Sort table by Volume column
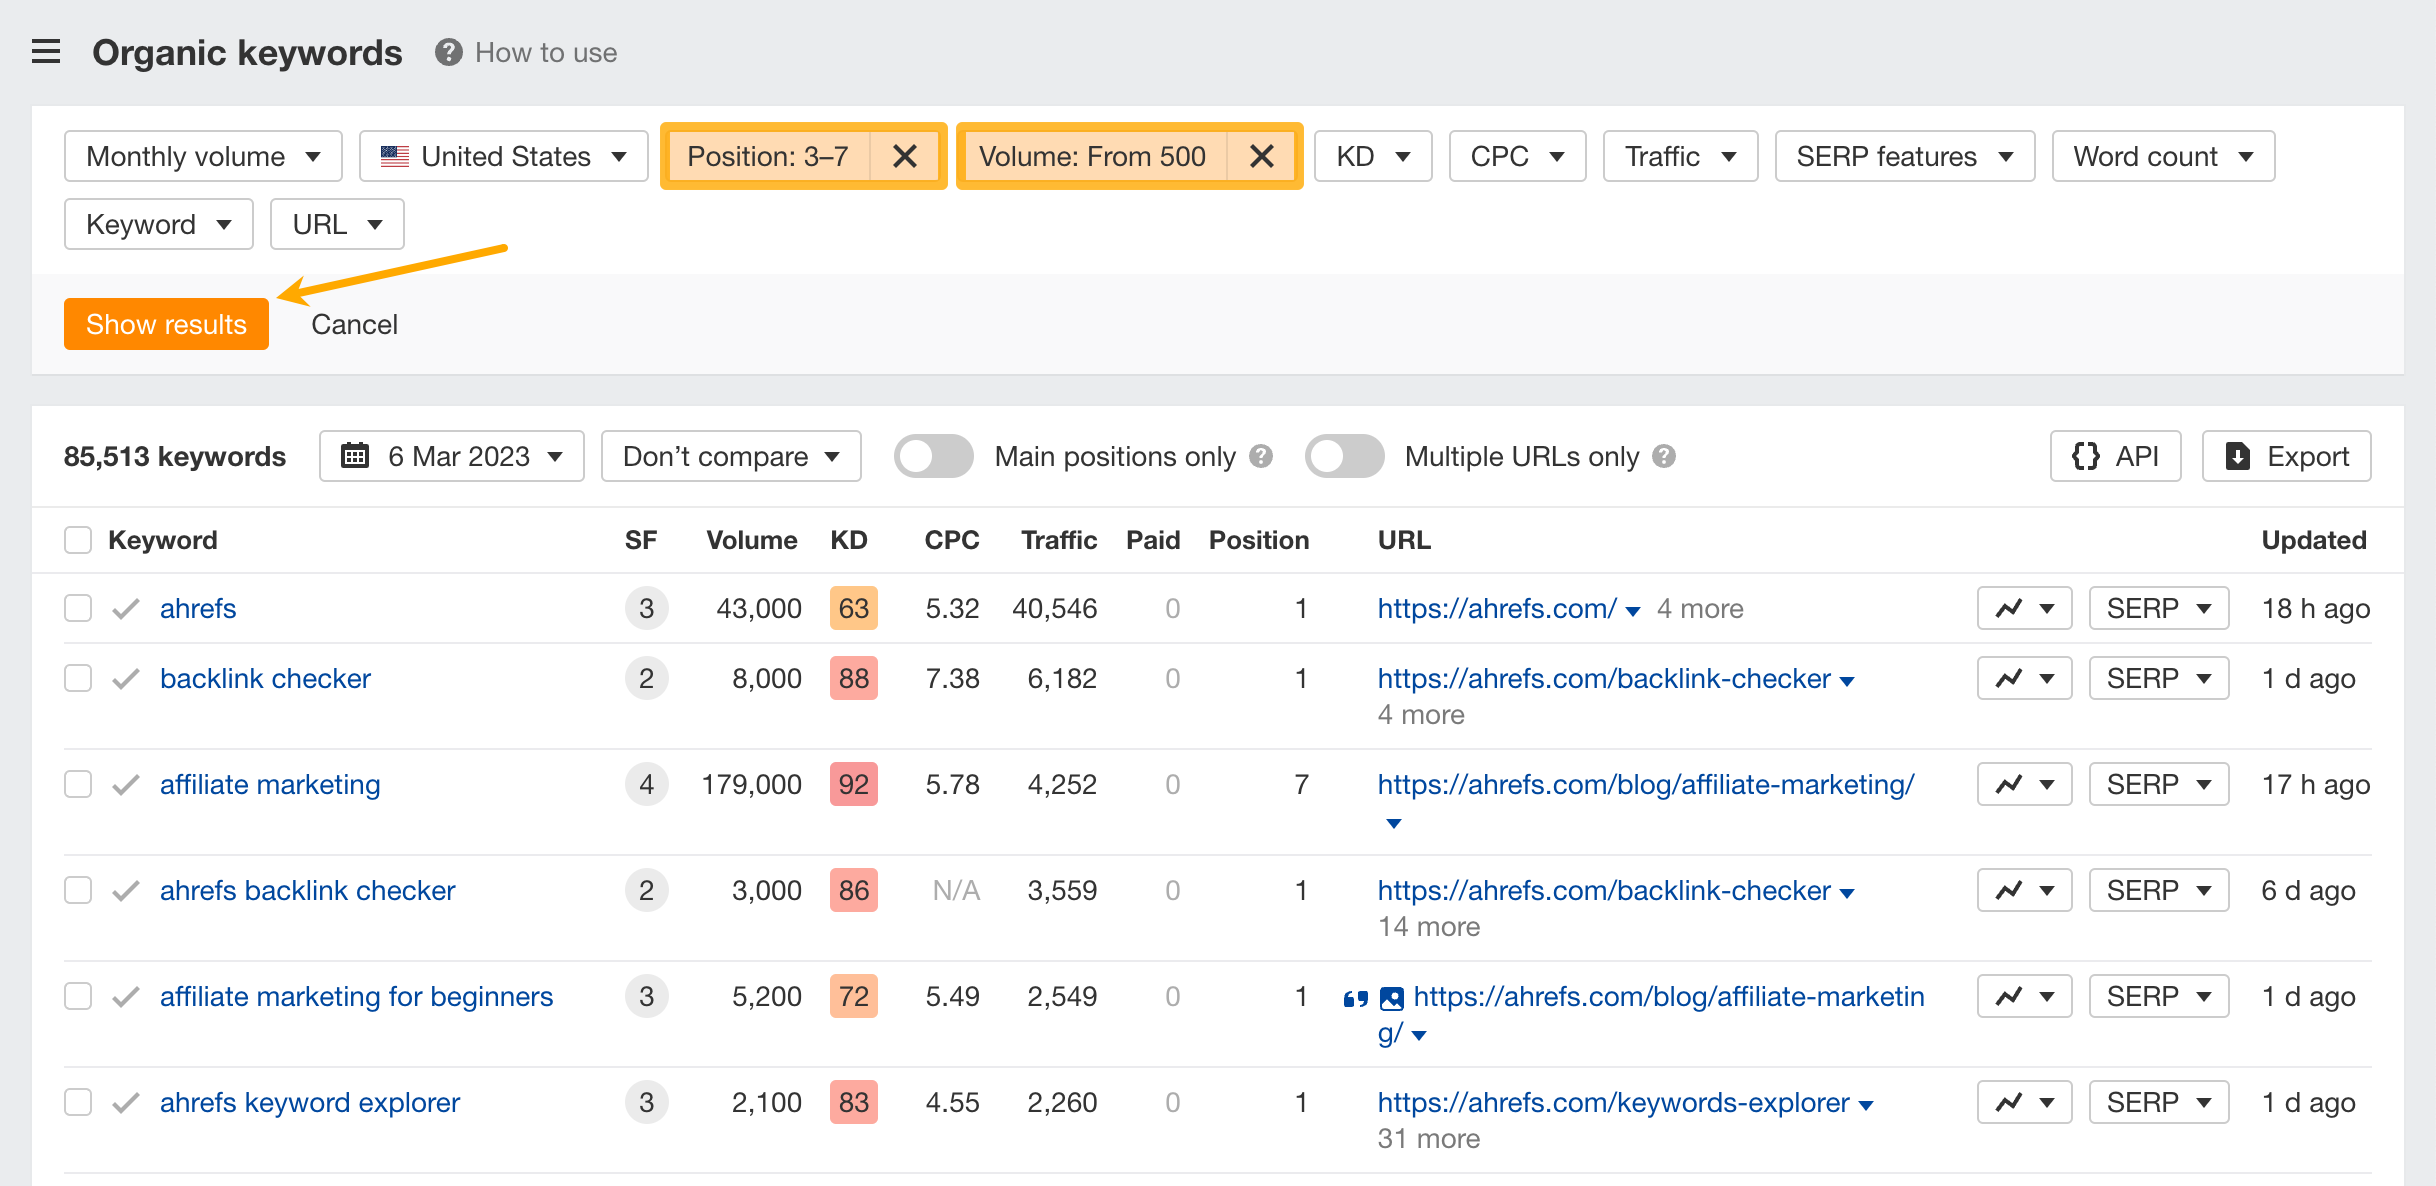 752,540
